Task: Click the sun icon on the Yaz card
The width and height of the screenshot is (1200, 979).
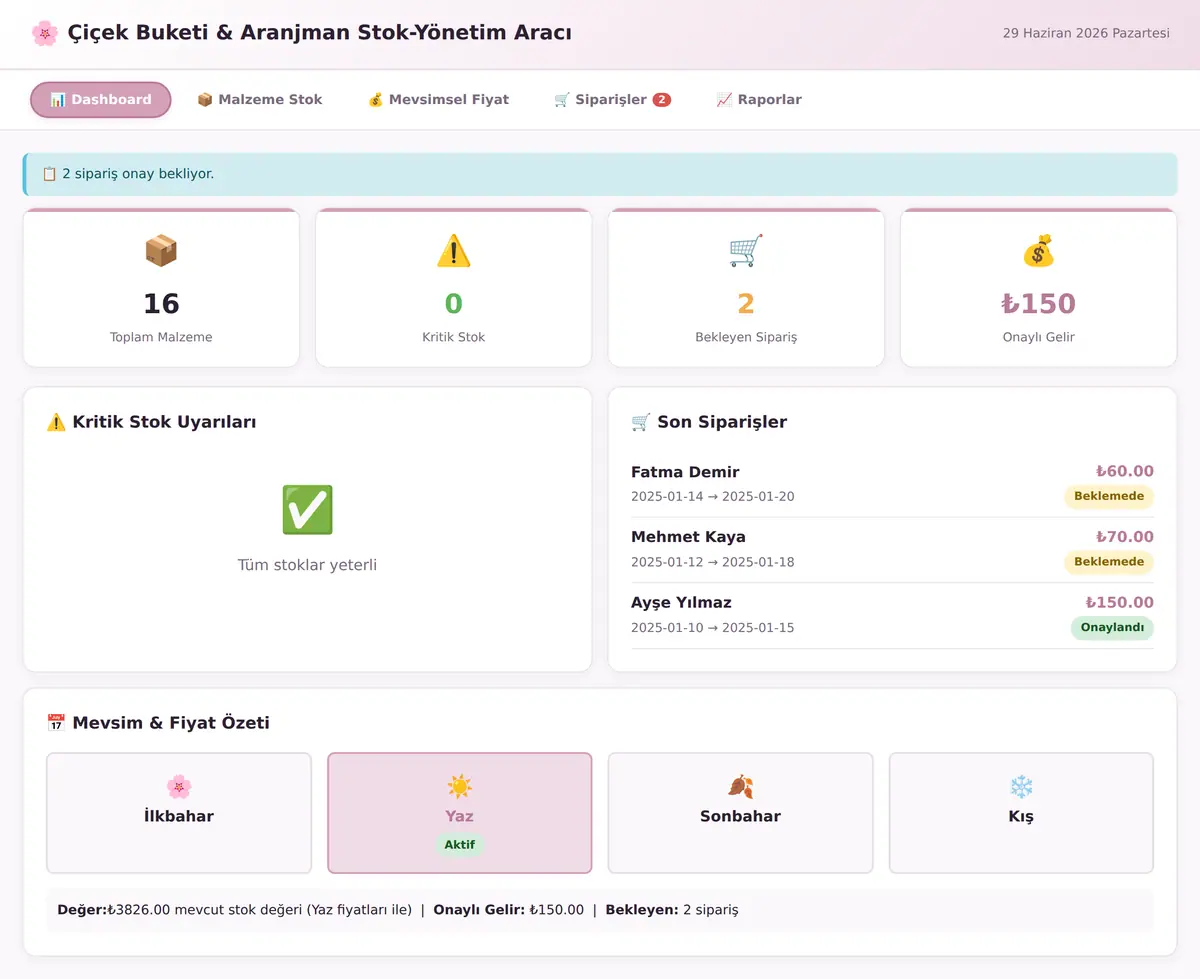Action: pyautogui.click(x=460, y=786)
